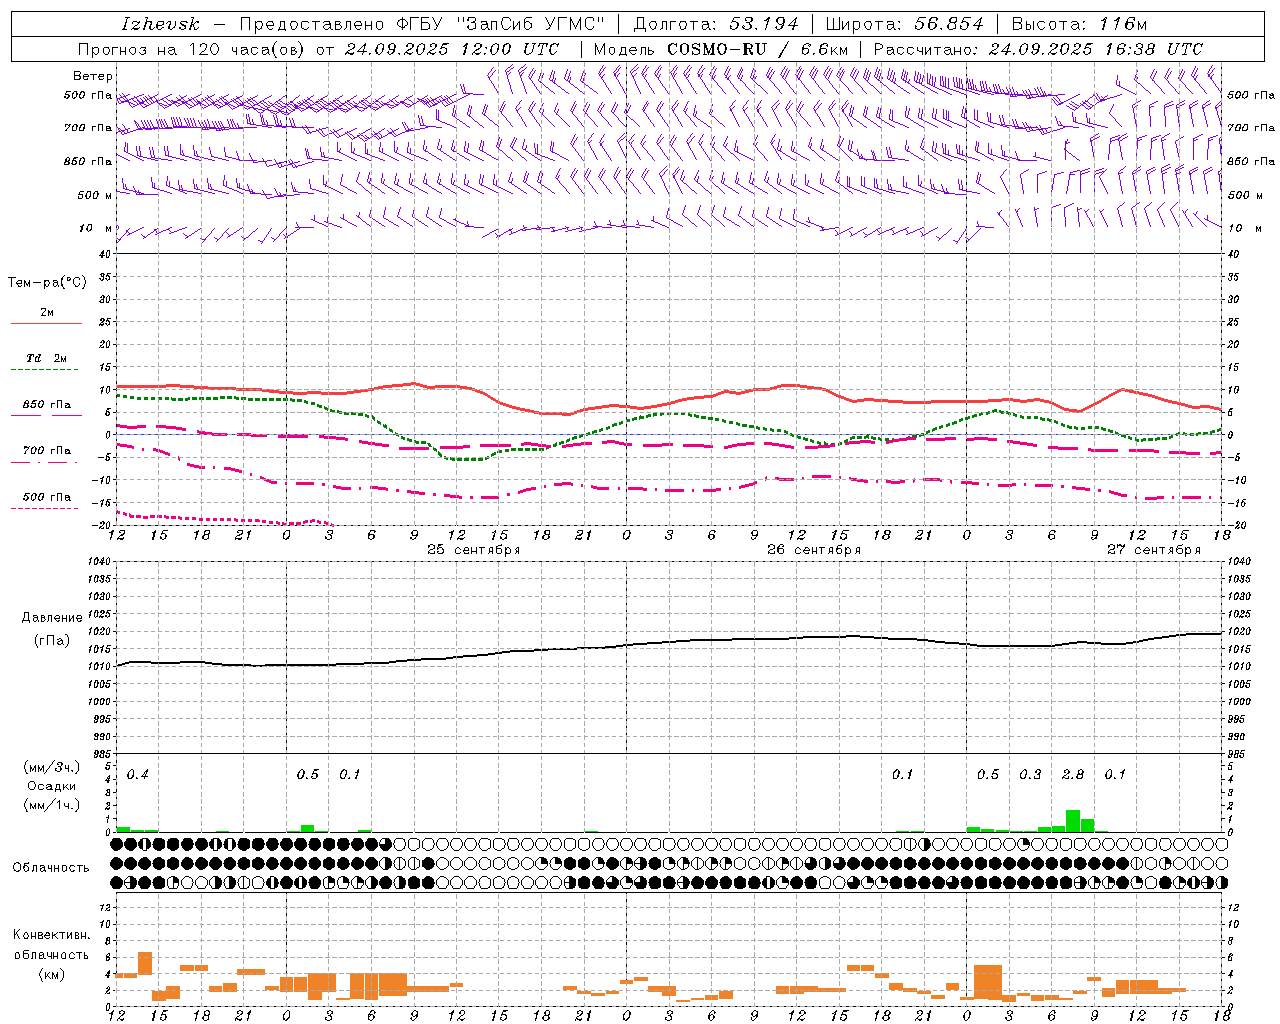Click the 'Облачность' cloudiness label
1280x1024 pixels.
[51, 868]
